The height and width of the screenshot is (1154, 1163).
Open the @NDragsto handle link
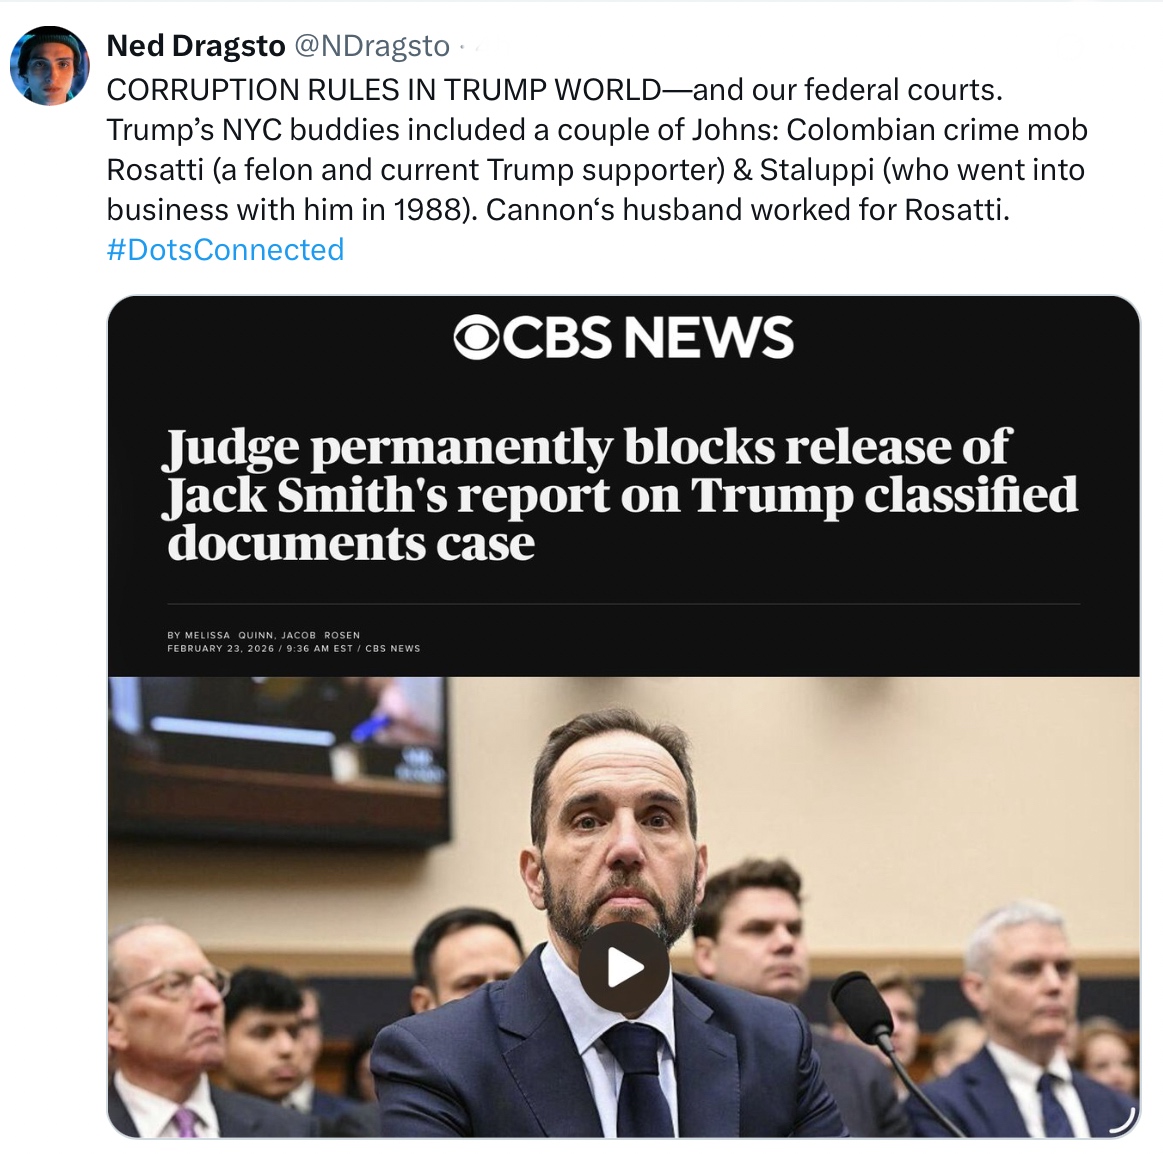(372, 46)
